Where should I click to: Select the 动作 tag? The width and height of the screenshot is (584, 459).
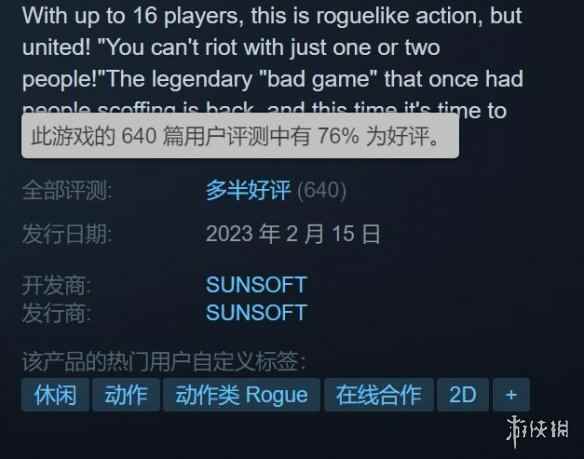click(x=126, y=395)
